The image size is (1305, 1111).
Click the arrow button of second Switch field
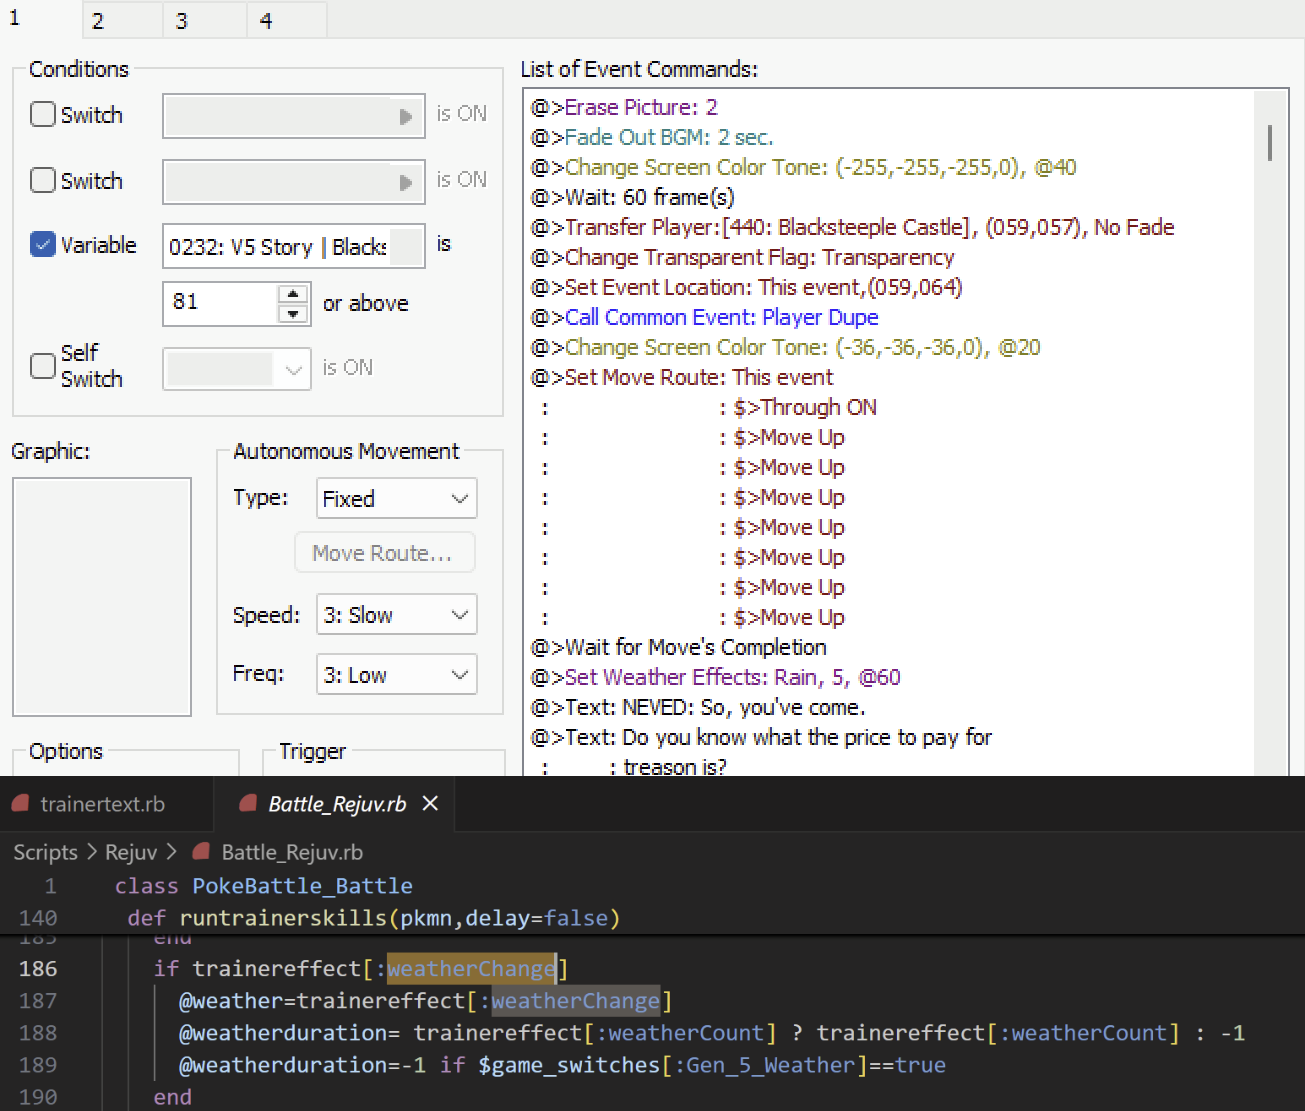[x=405, y=182]
